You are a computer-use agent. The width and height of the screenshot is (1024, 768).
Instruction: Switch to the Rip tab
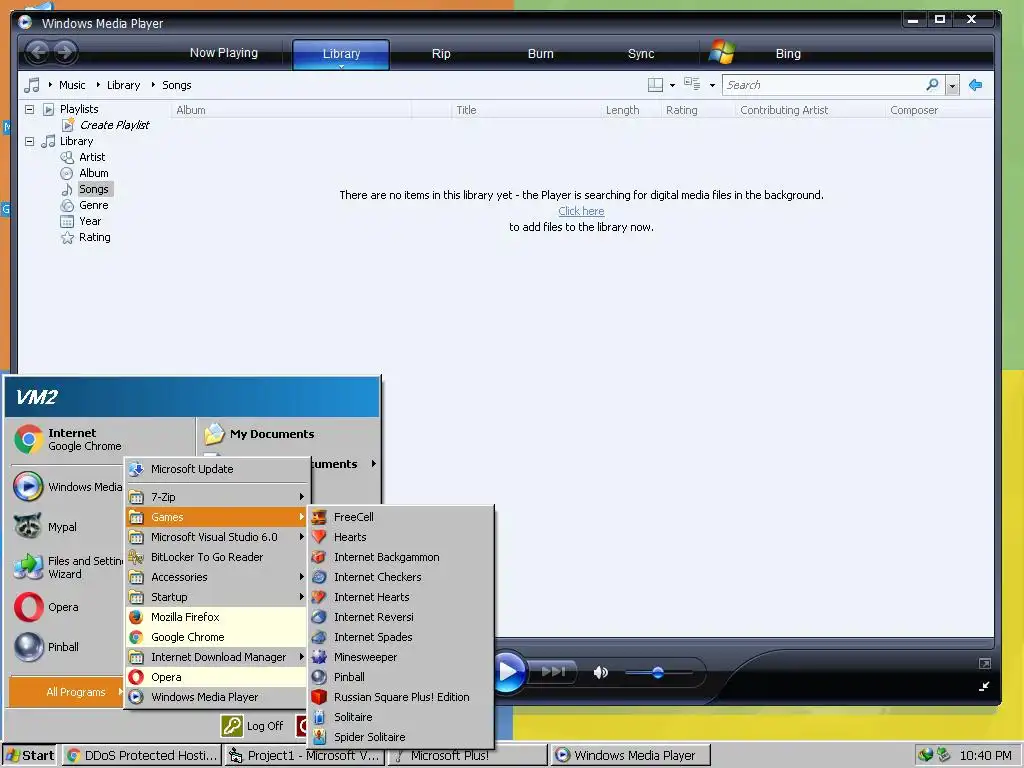tap(441, 54)
